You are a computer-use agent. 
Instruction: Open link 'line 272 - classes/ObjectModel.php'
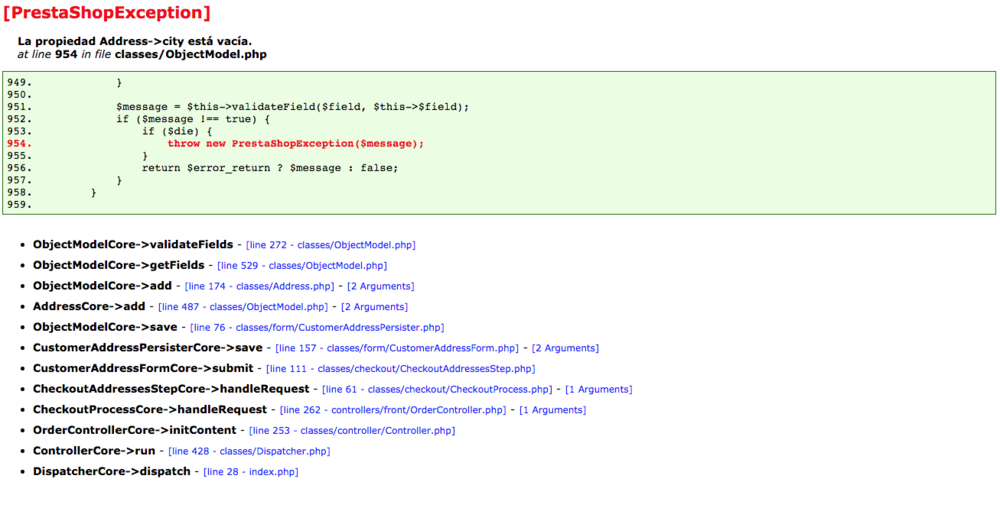point(330,245)
